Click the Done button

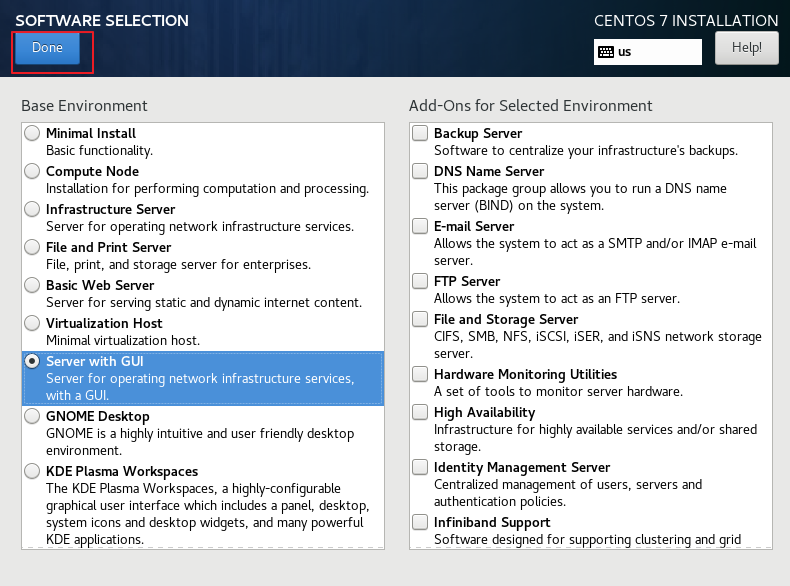point(47,48)
